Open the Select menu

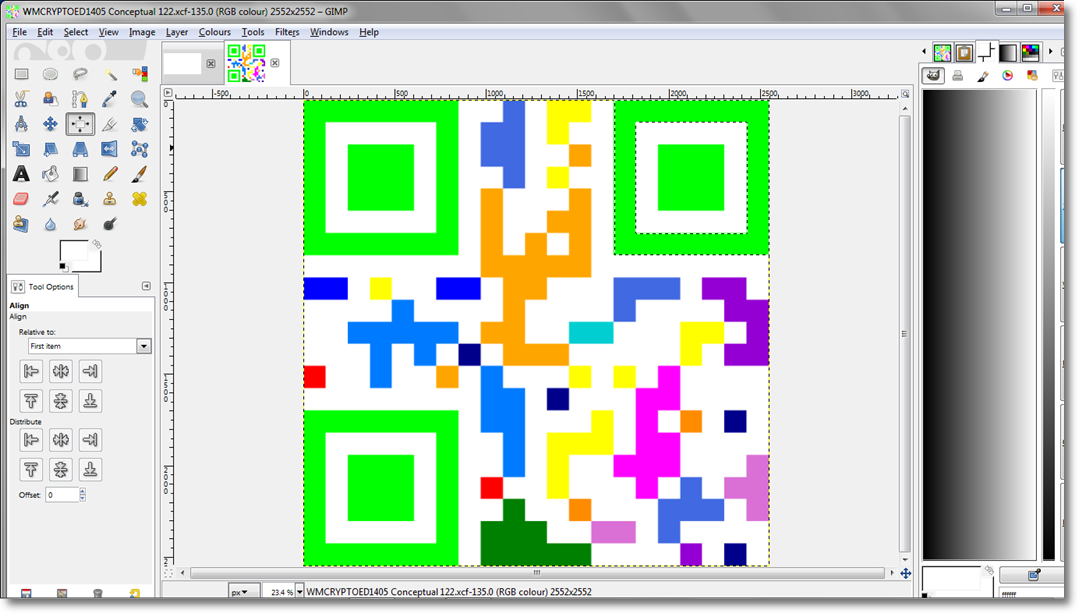click(x=76, y=32)
